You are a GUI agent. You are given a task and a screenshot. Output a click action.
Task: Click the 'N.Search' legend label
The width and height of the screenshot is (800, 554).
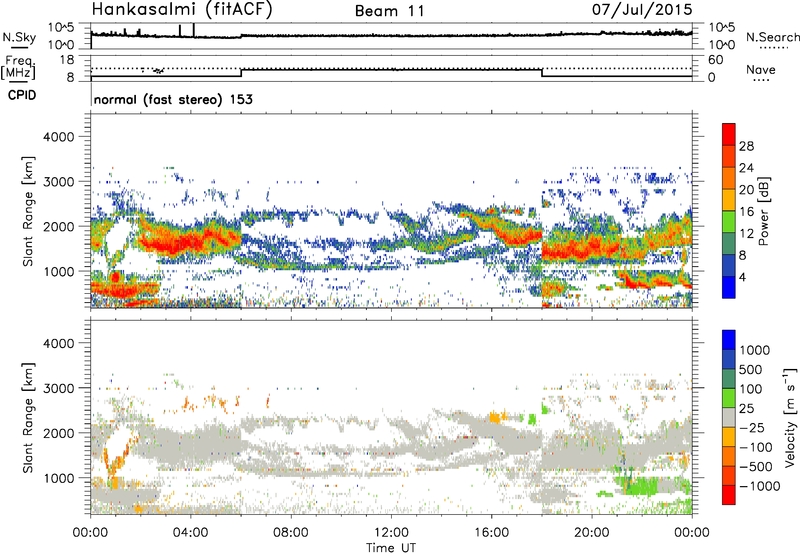point(772,37)
